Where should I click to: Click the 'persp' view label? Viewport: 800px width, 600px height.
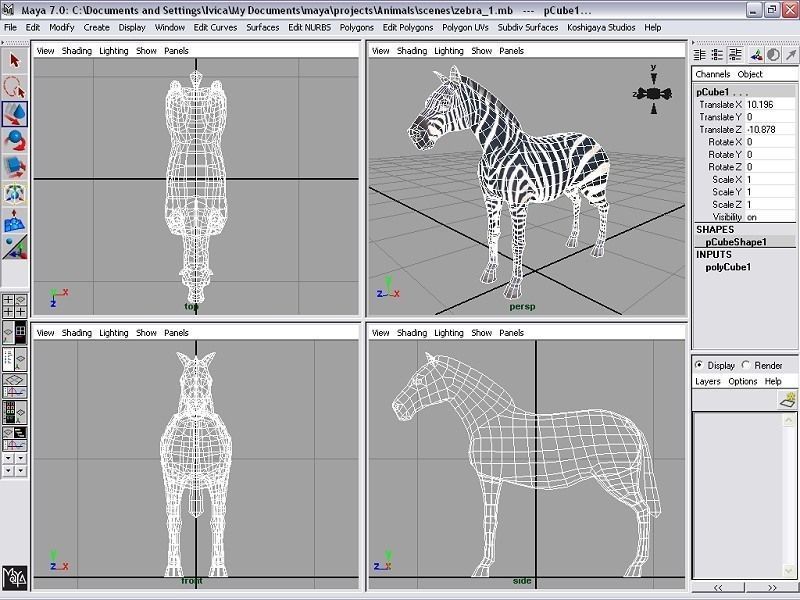point(522,307)
